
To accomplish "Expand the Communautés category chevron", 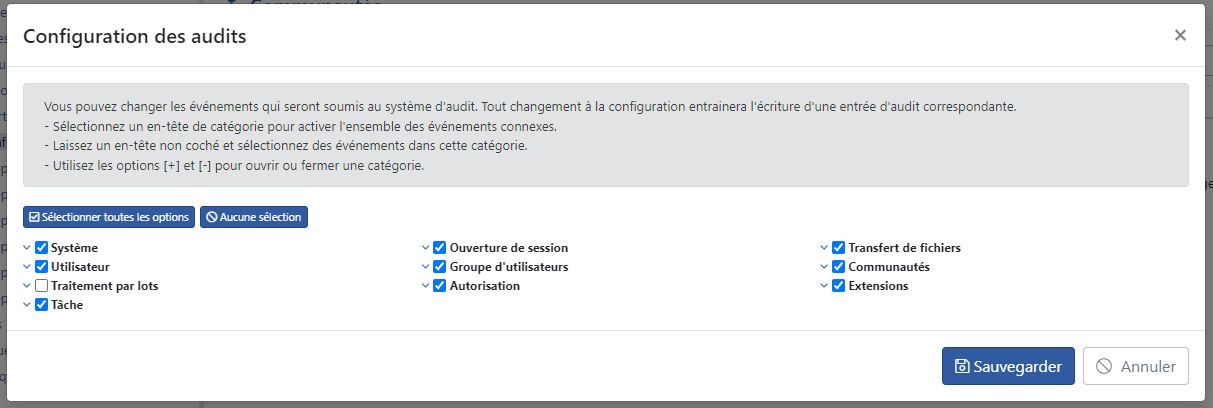I will (x=824, y=266).
